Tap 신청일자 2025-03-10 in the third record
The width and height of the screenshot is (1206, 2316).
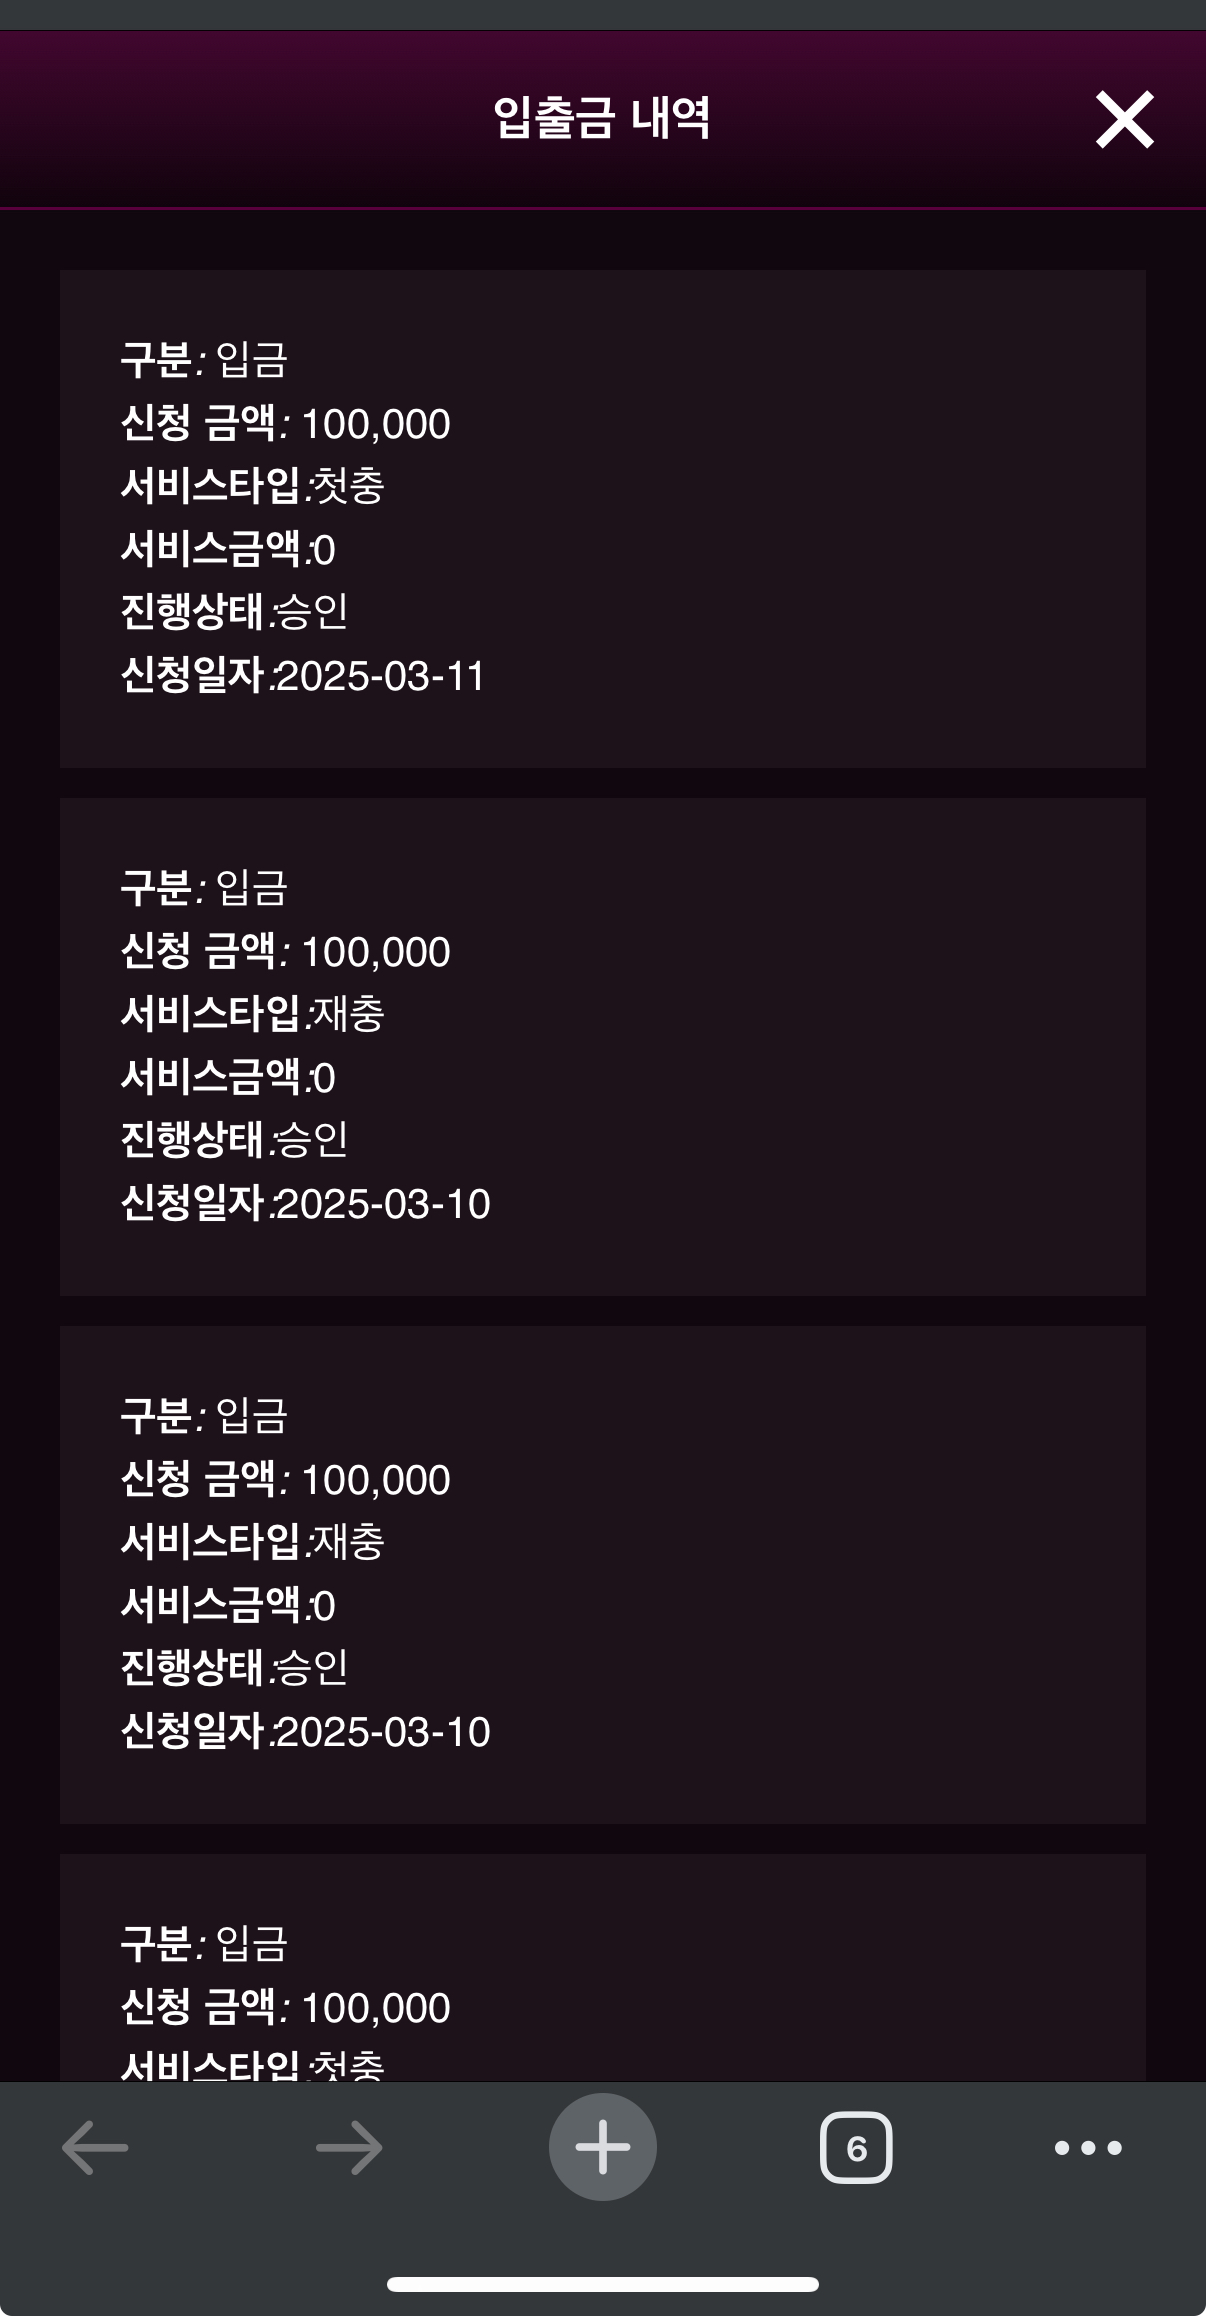coord(305,1731)
